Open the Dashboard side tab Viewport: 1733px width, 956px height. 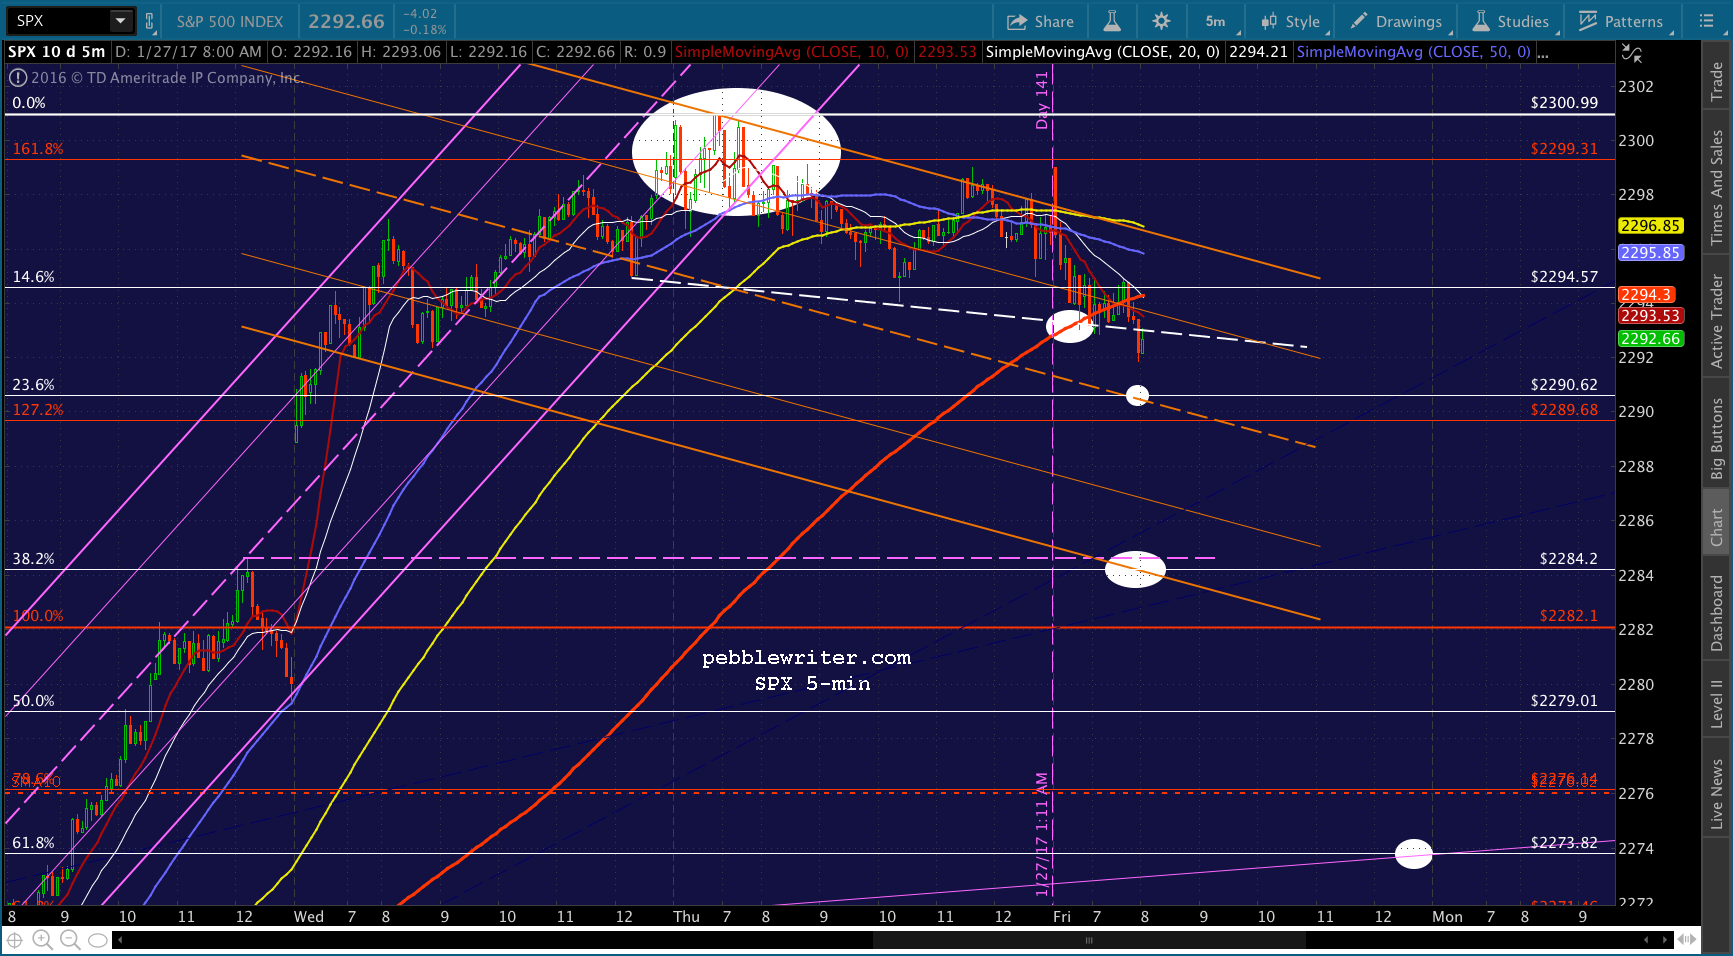pos(1716,613)
